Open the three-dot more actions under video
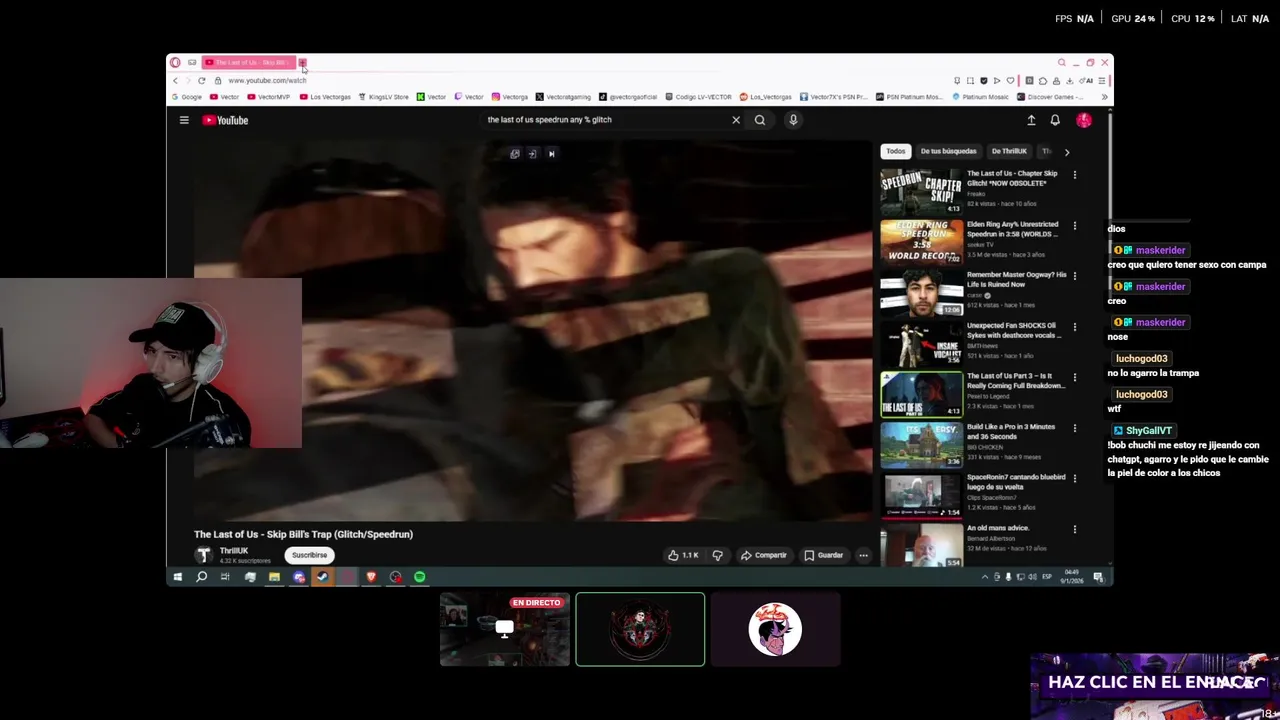 point(863,555)
